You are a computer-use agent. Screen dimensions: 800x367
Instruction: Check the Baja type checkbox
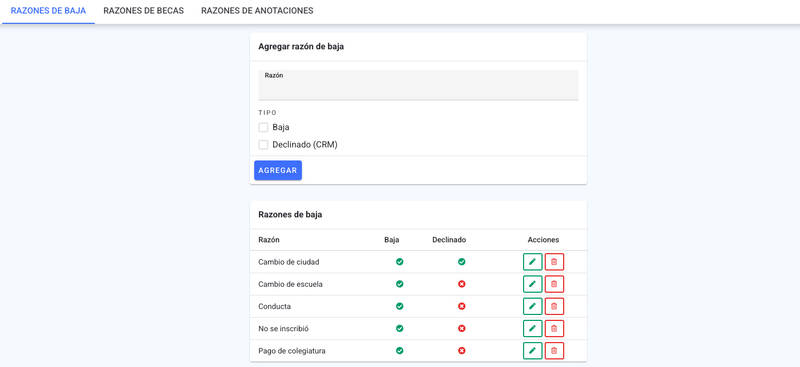(263, 128)
